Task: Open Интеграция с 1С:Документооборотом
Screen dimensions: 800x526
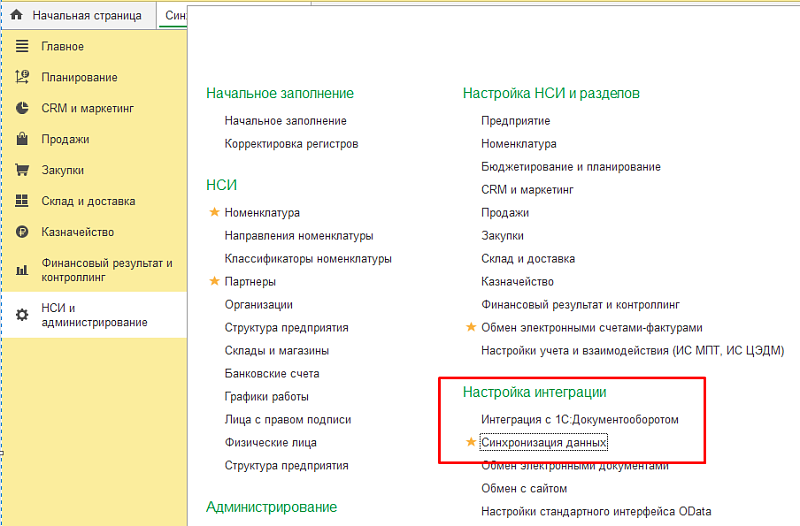Action: 579,419
